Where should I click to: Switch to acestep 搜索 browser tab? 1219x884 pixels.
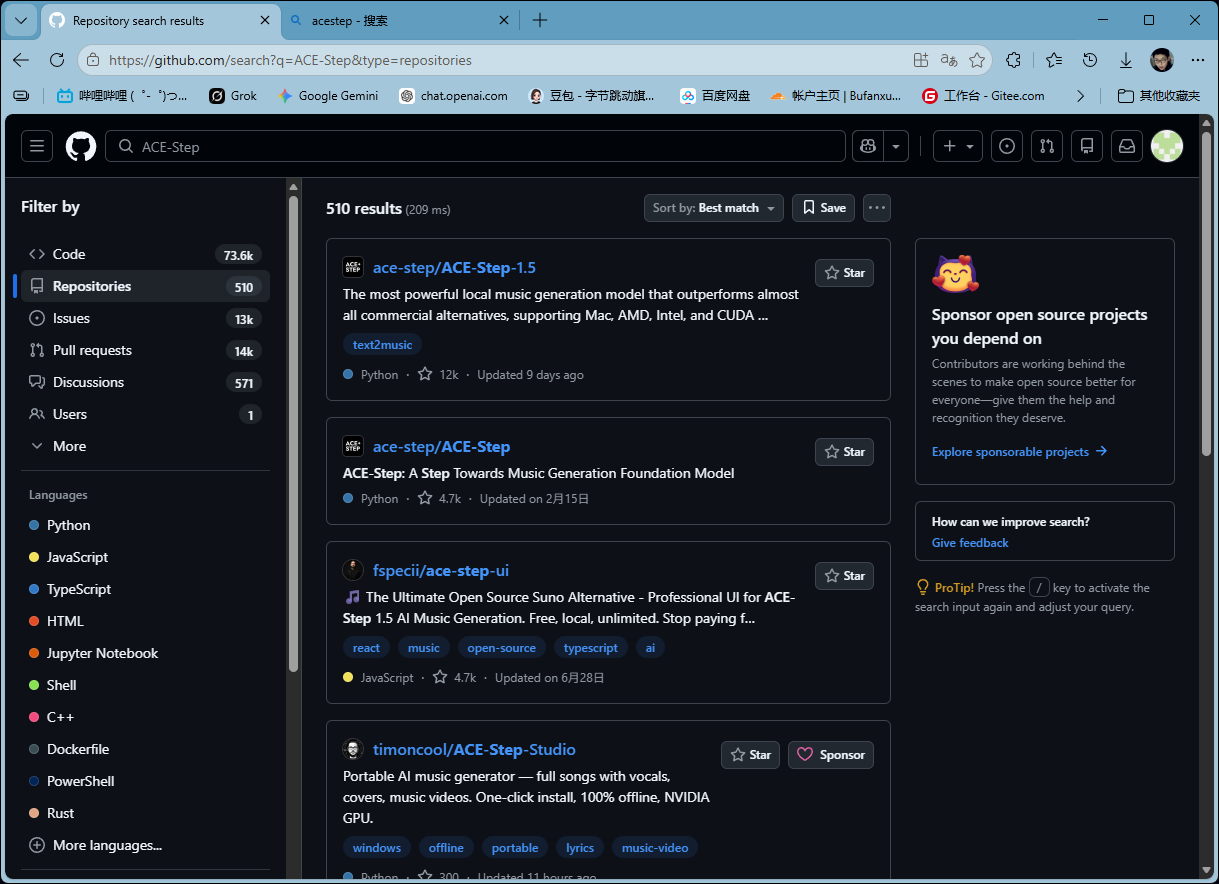(x=399, y=20)
